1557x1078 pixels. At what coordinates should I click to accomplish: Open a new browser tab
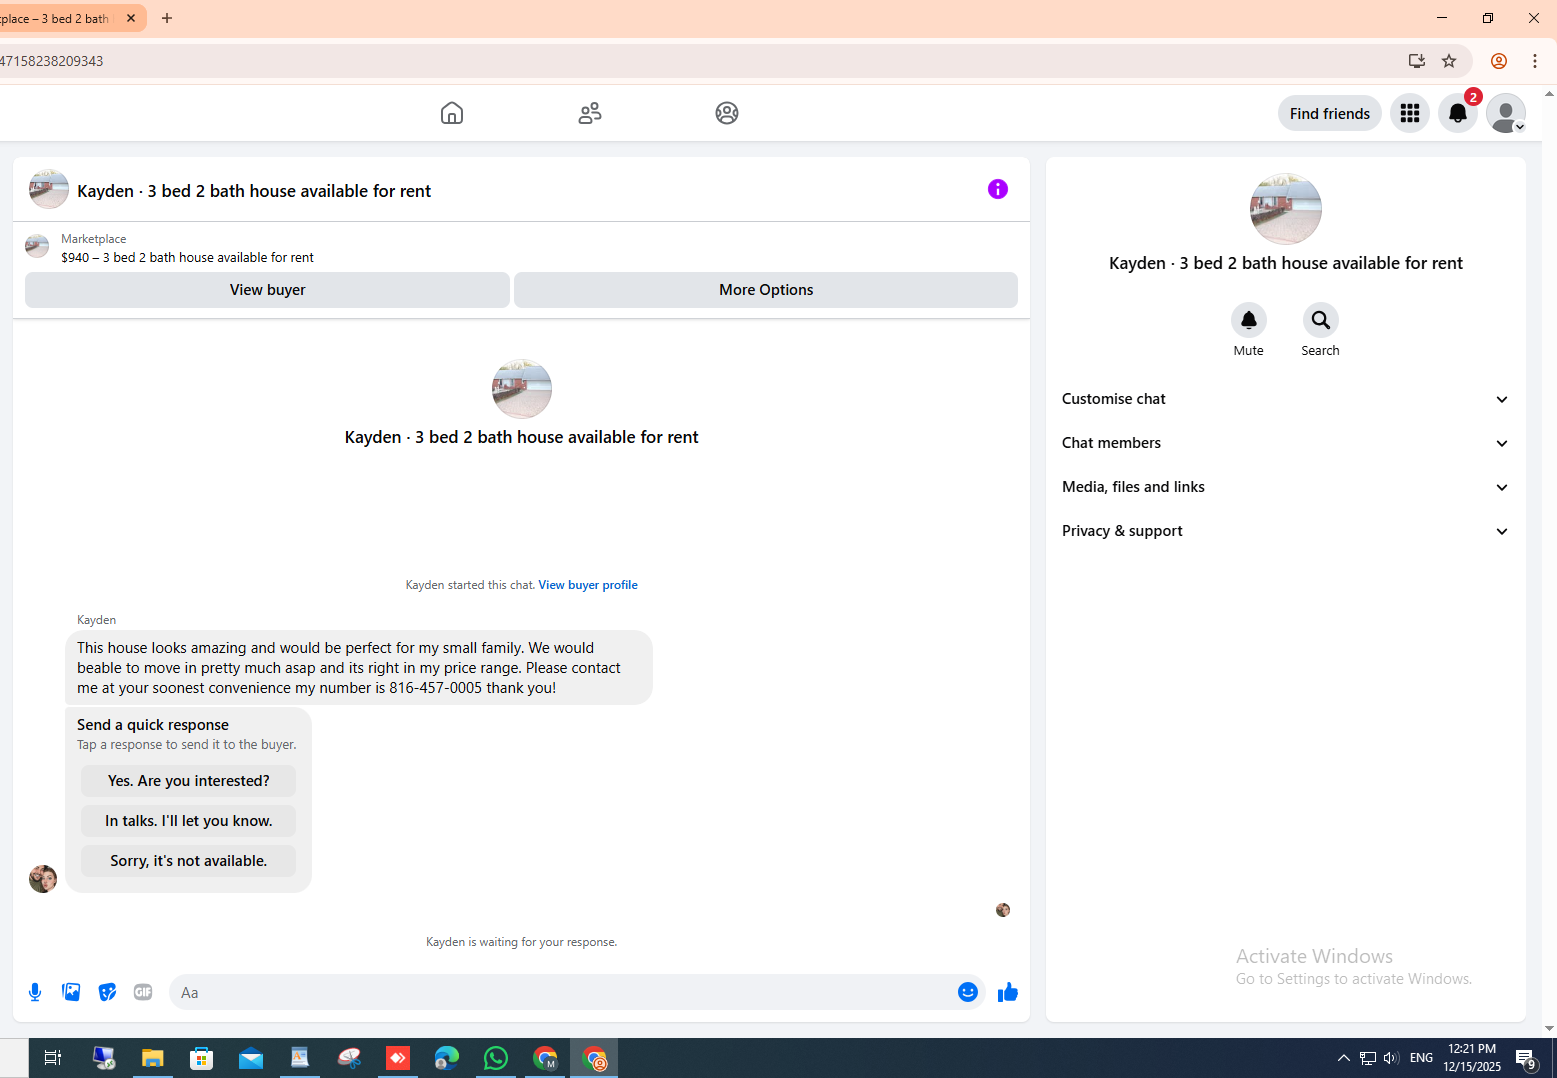point(167,18)
